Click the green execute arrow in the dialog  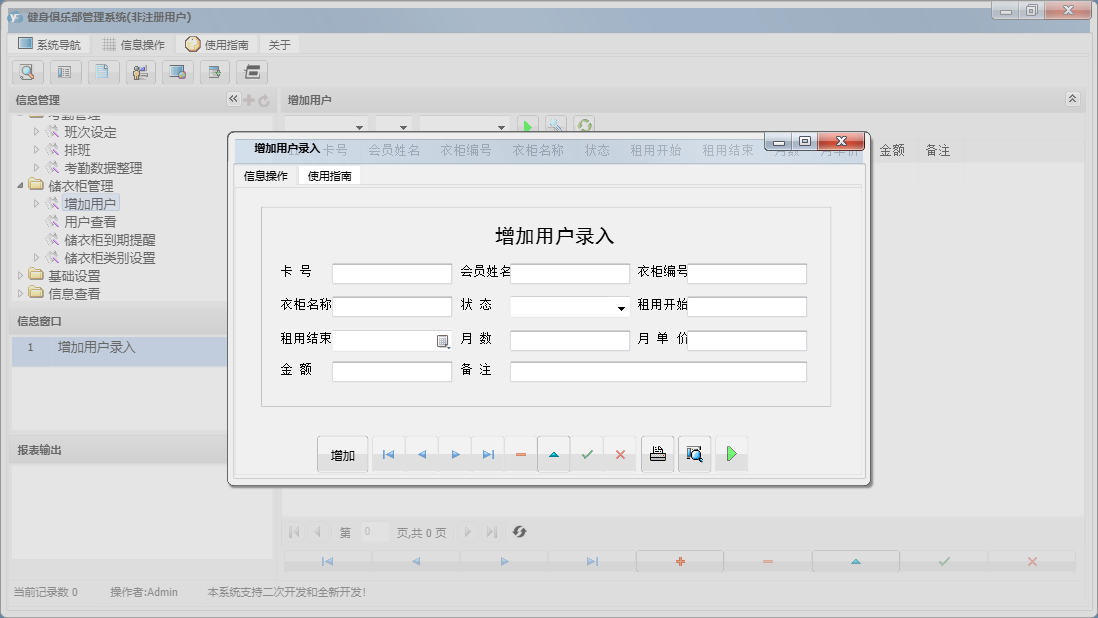click(731, 453)
